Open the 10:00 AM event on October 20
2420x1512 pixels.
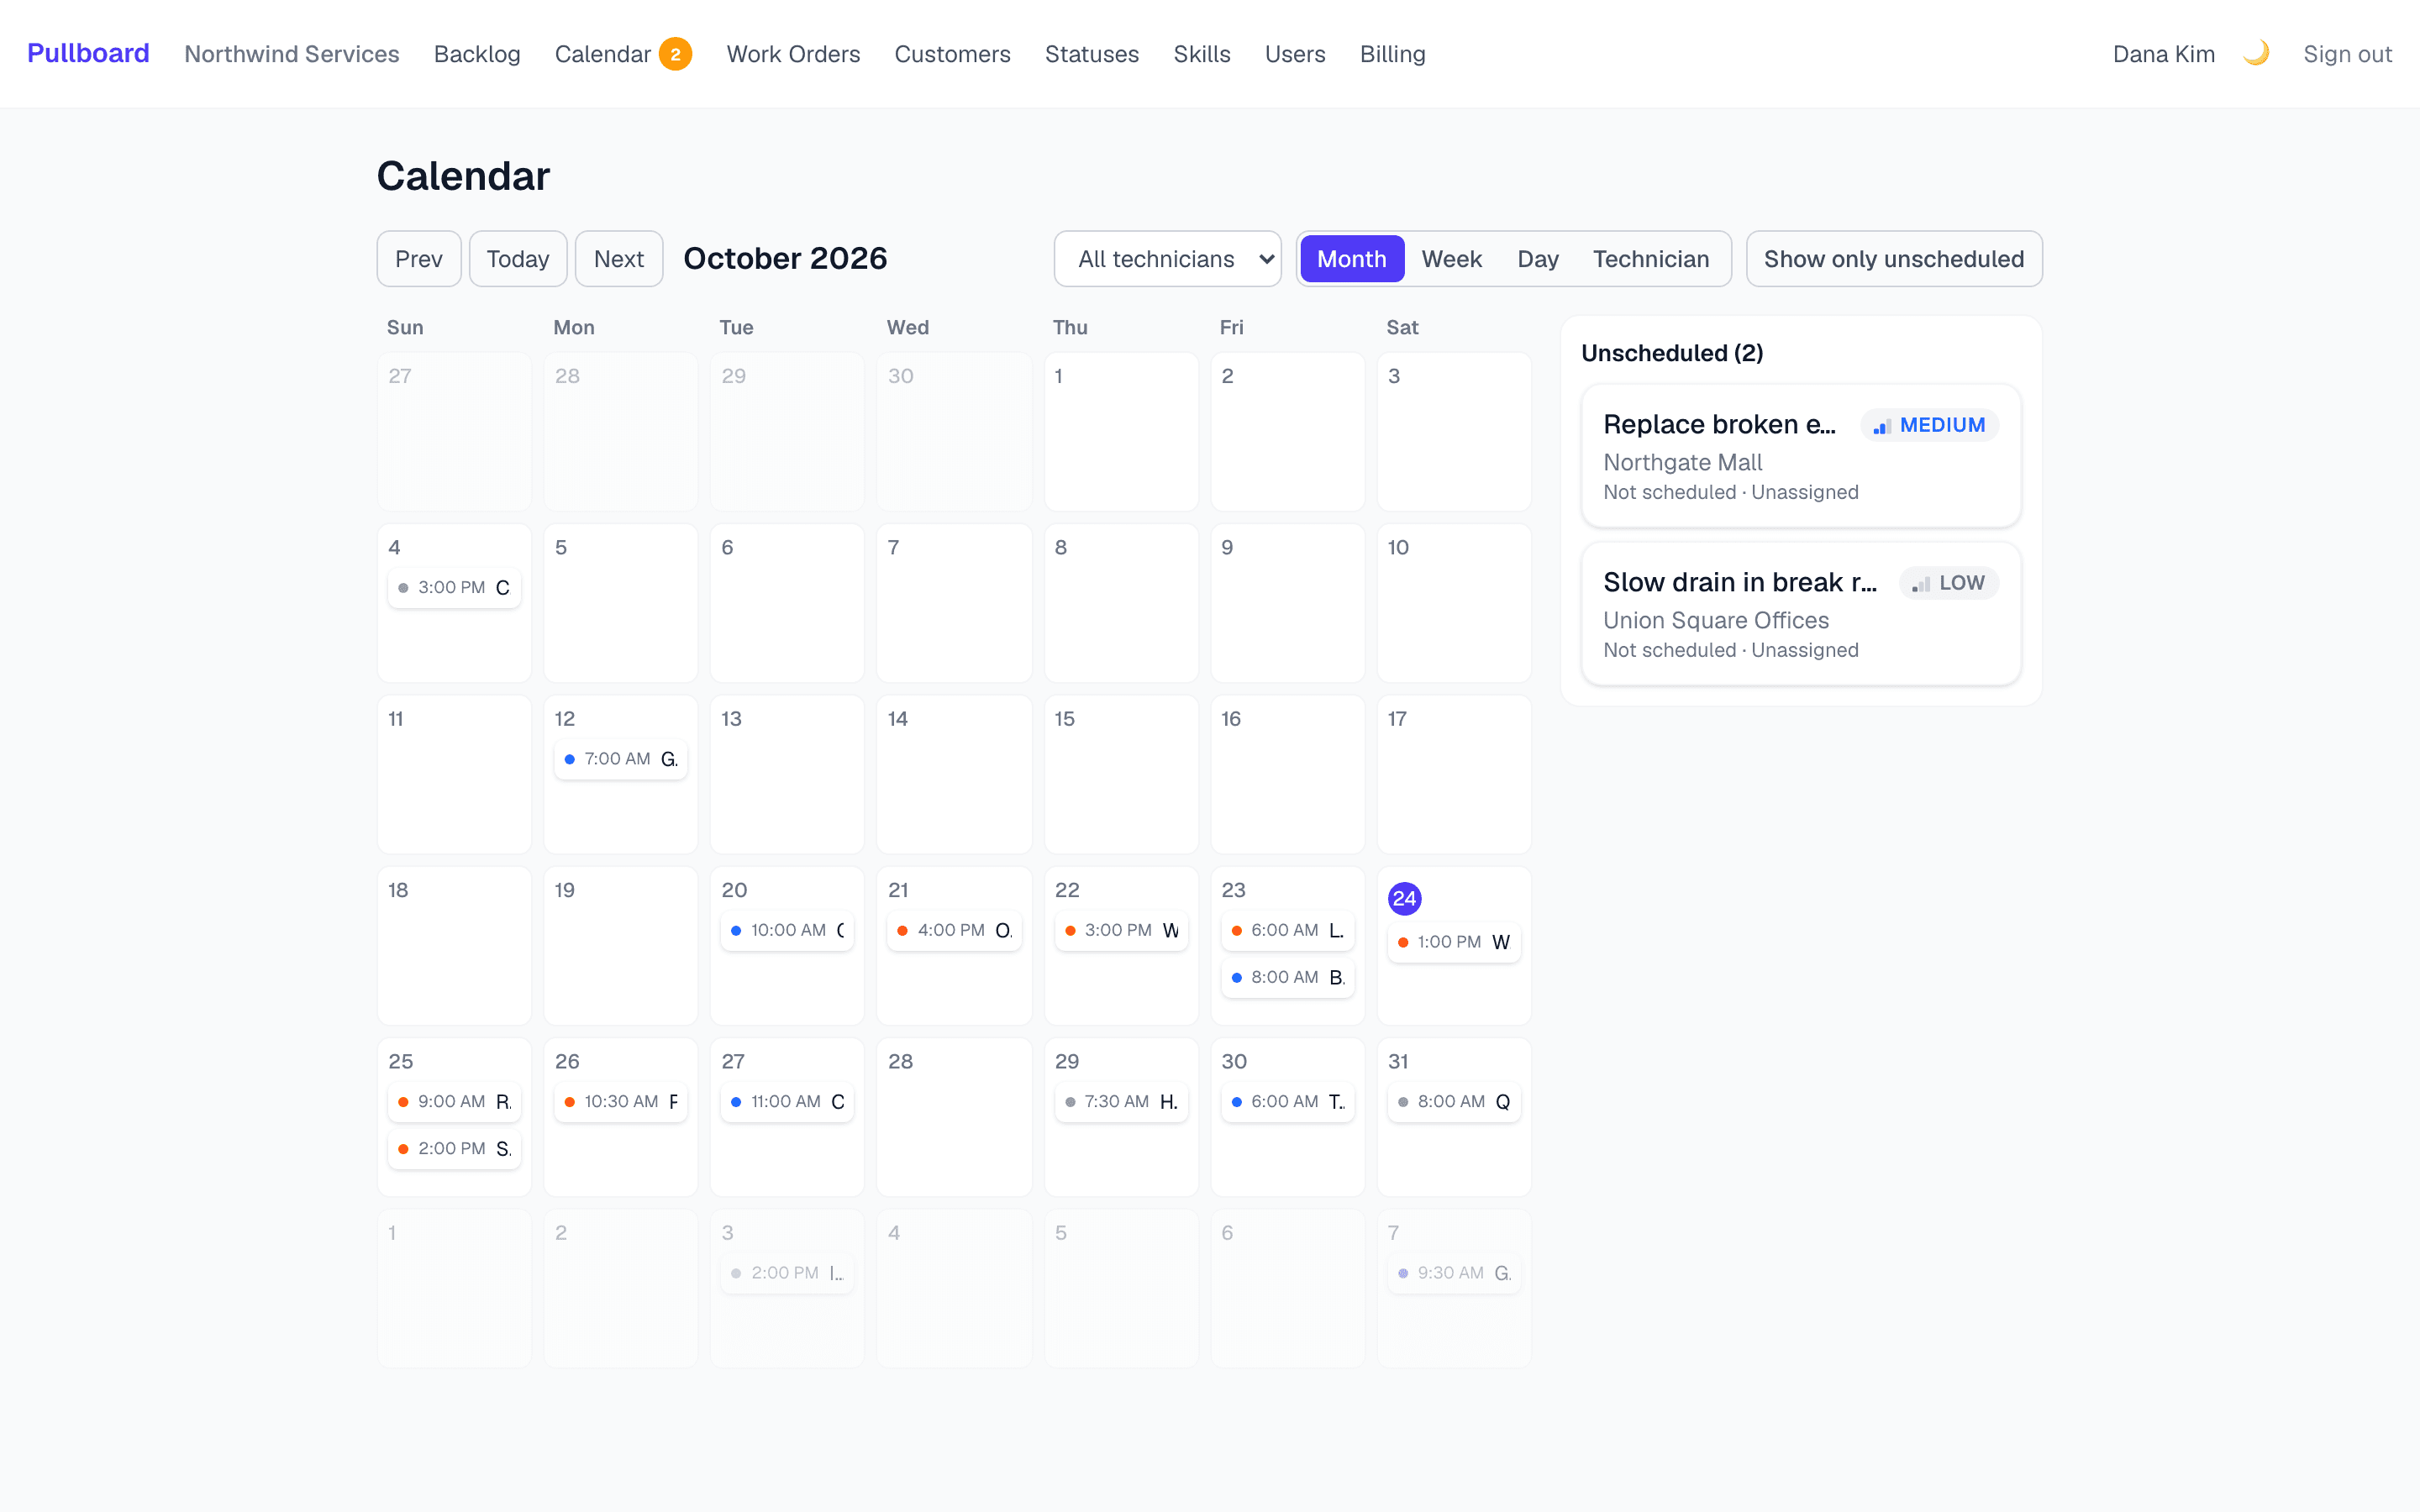click(x=787, y=930)
